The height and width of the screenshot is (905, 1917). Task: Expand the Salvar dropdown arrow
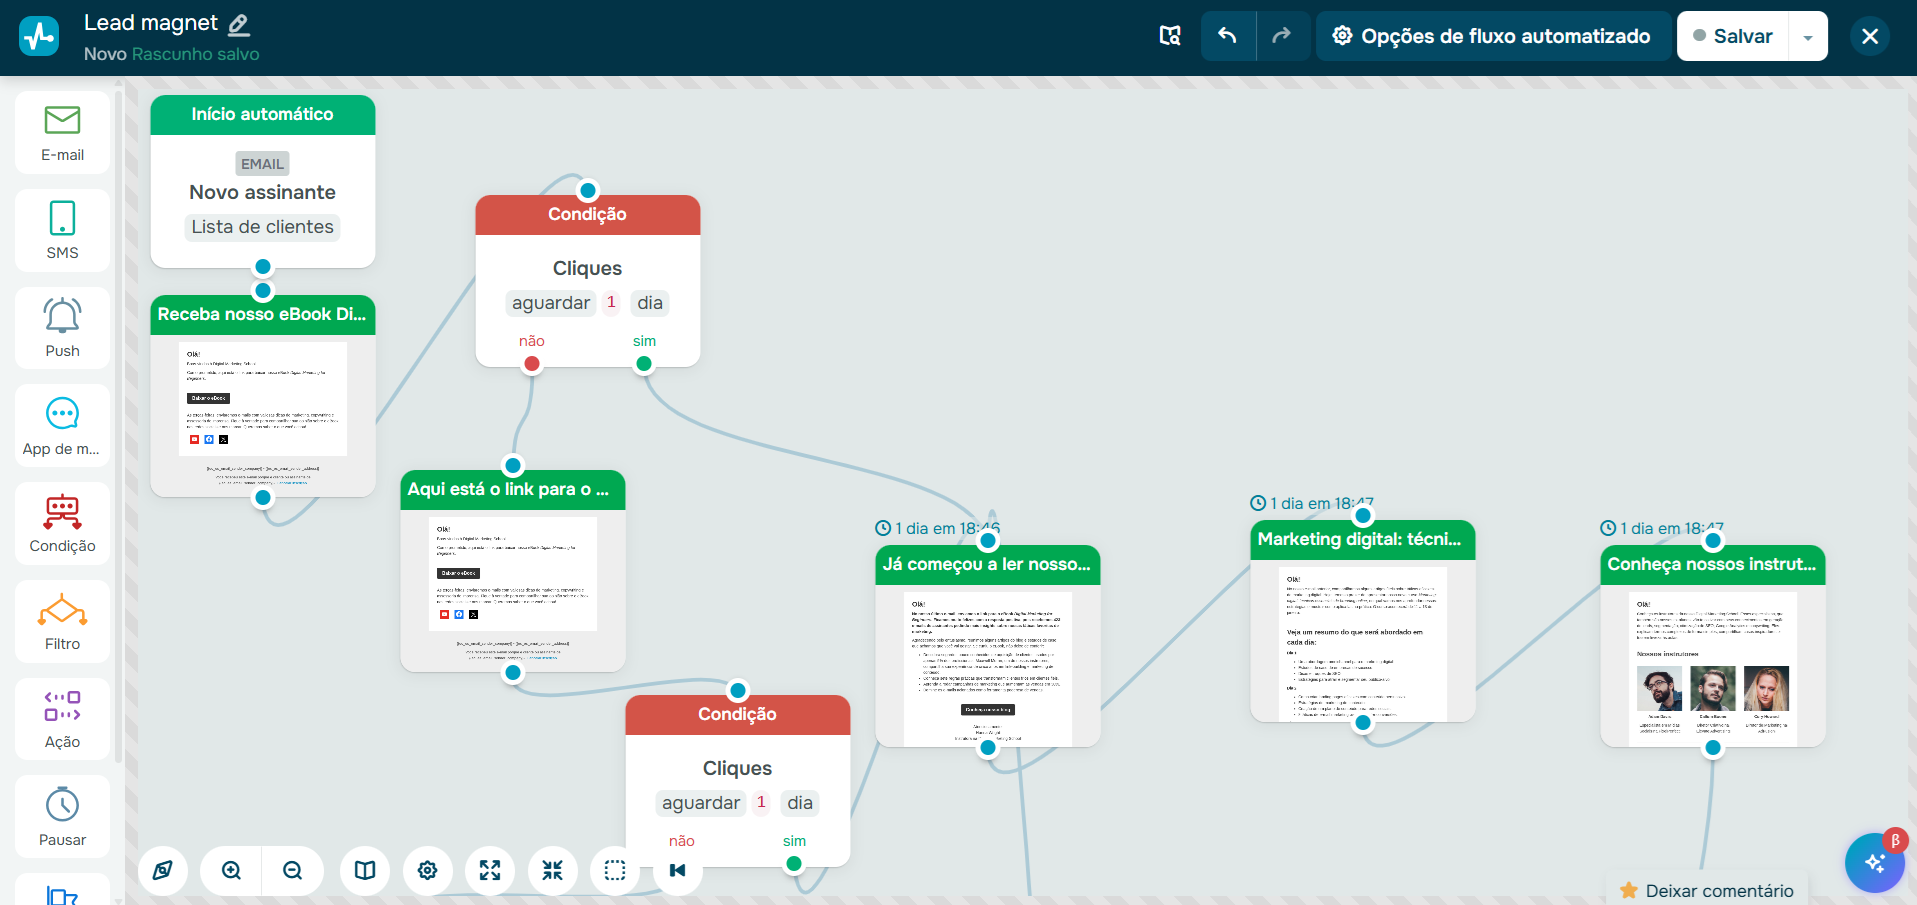point(1808,37)
